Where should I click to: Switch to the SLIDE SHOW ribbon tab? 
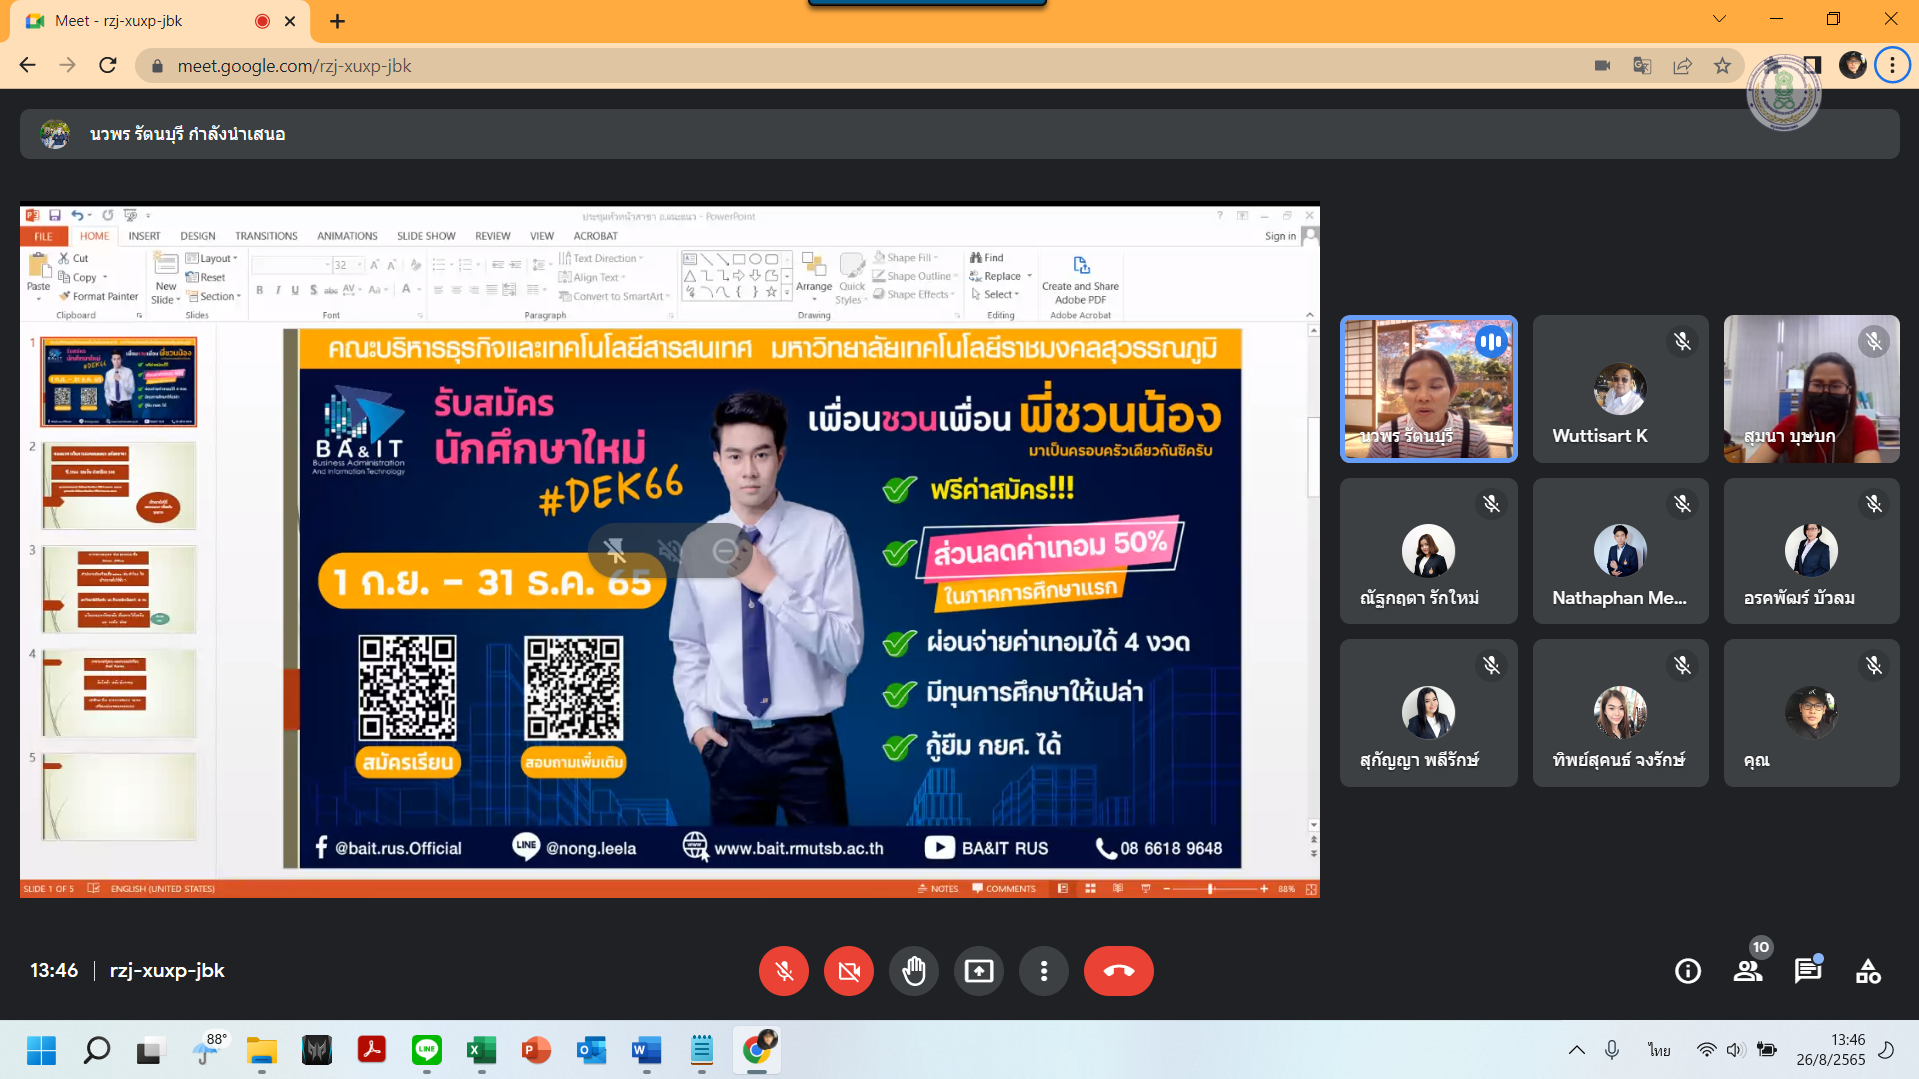pyautogui.click(x=426, y=237)
